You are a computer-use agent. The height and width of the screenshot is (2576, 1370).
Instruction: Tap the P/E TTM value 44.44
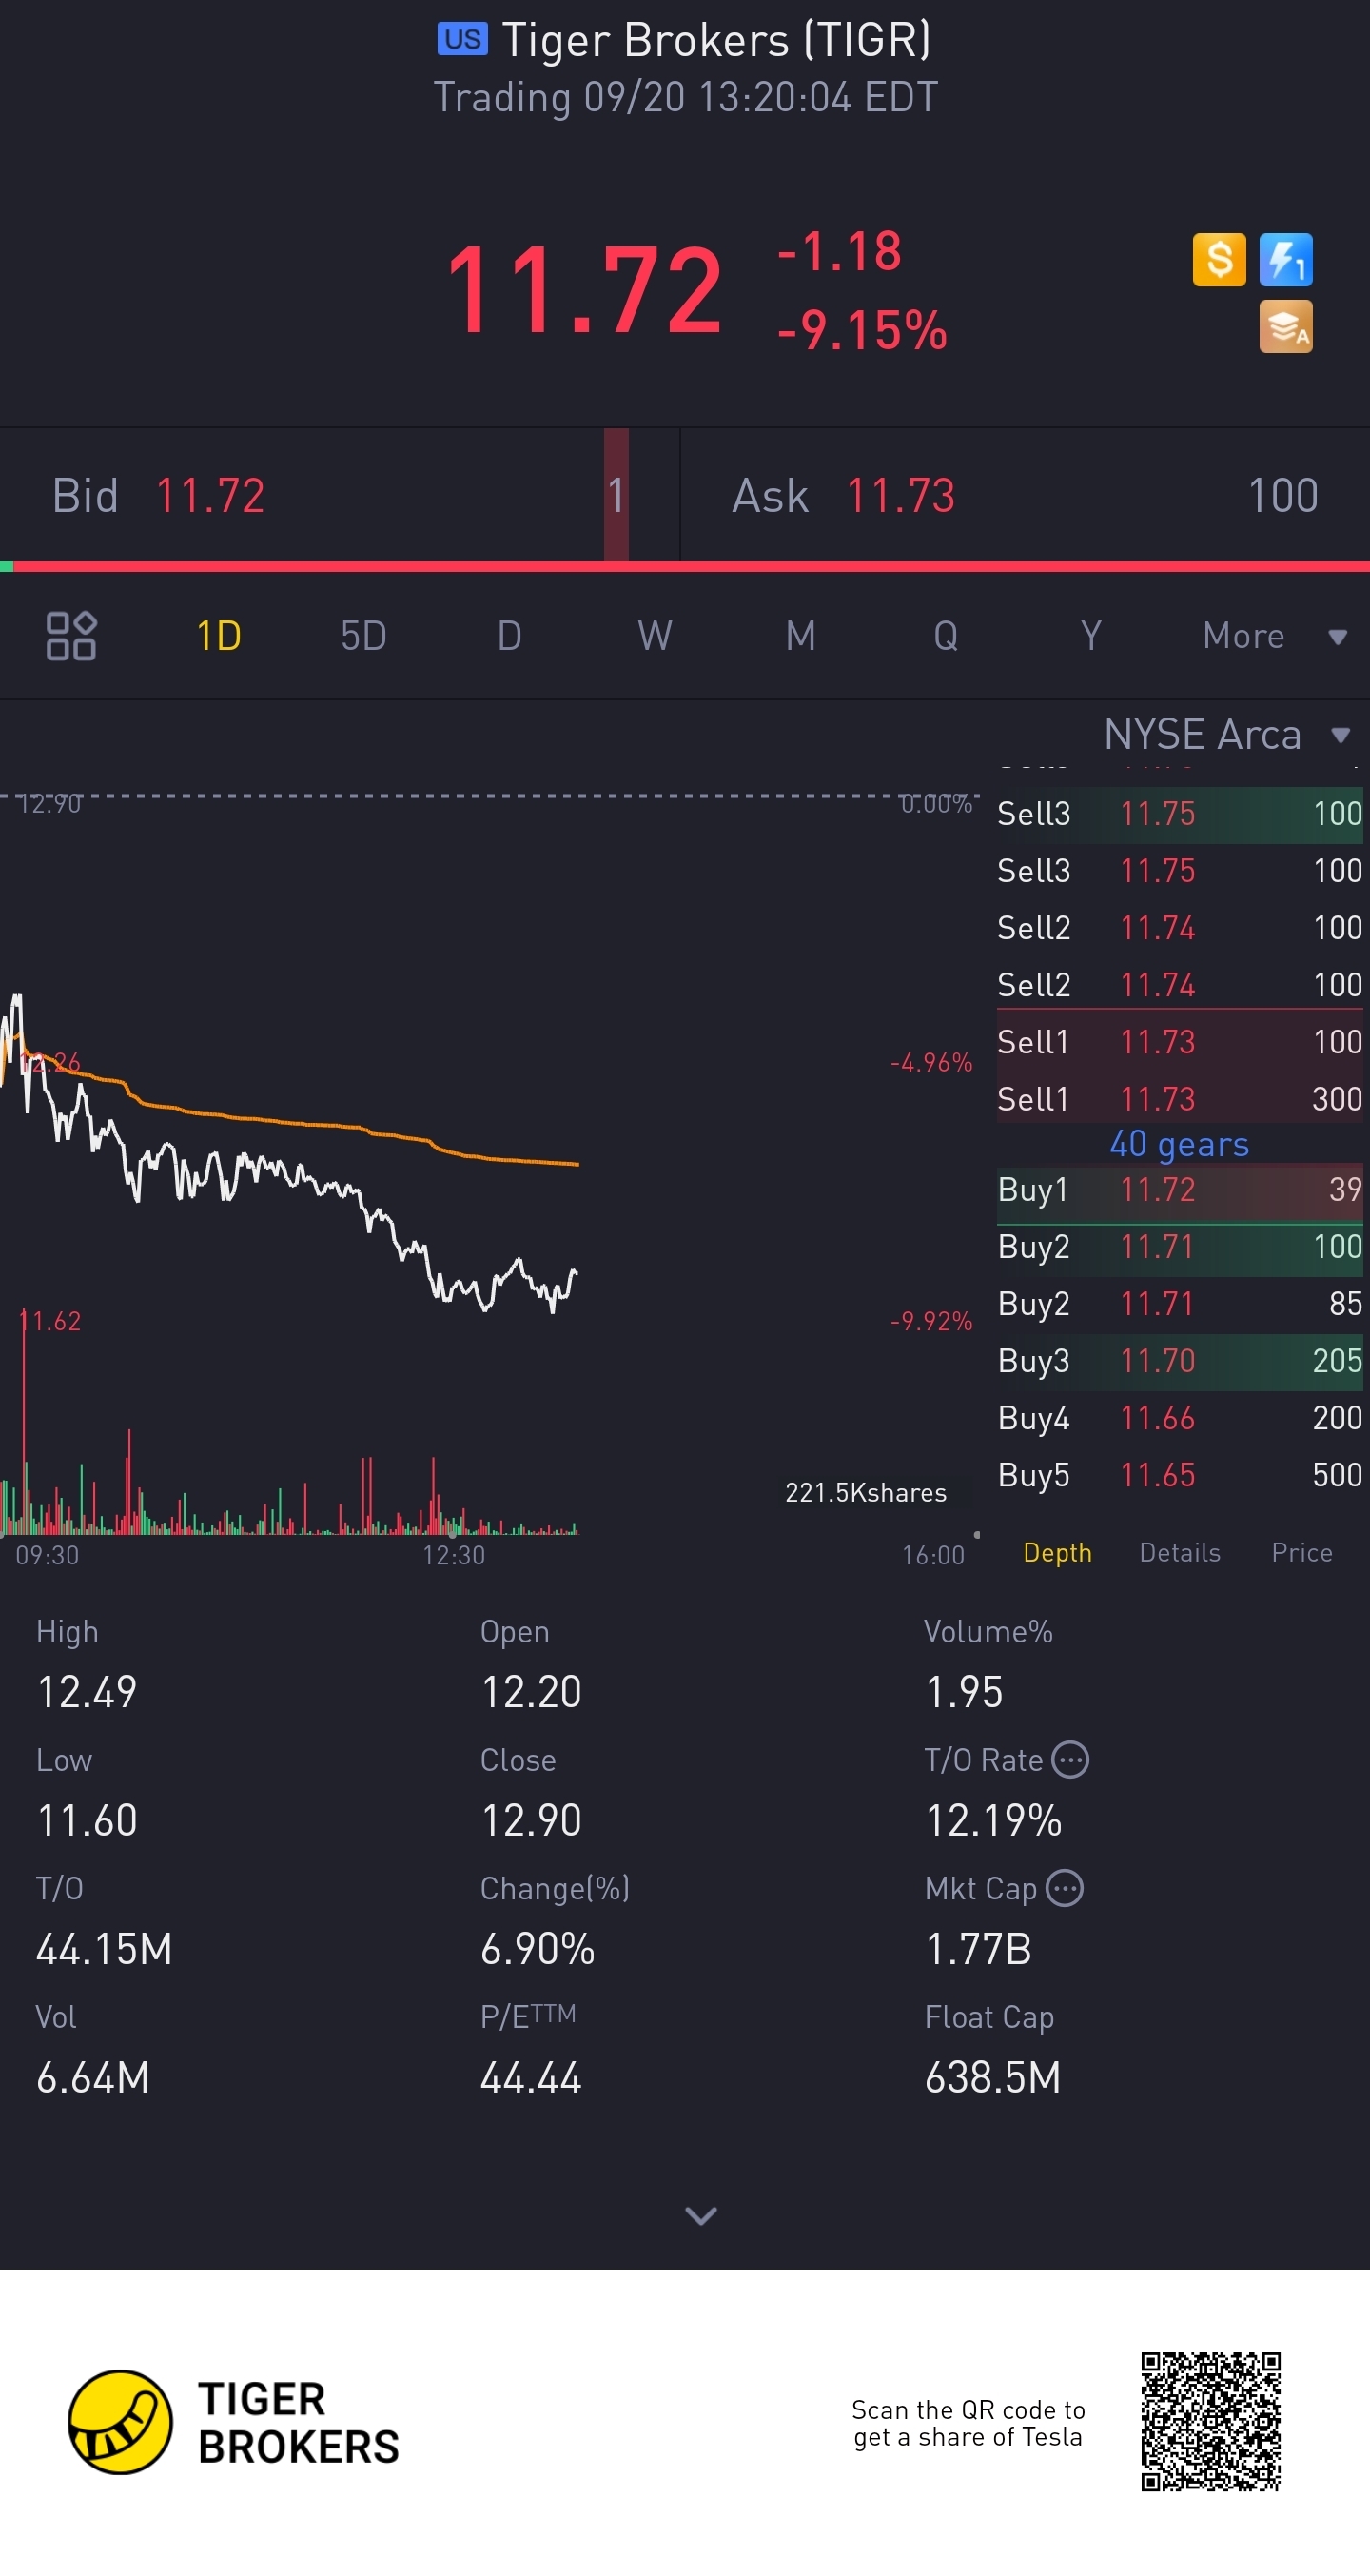click(531, 2078)
